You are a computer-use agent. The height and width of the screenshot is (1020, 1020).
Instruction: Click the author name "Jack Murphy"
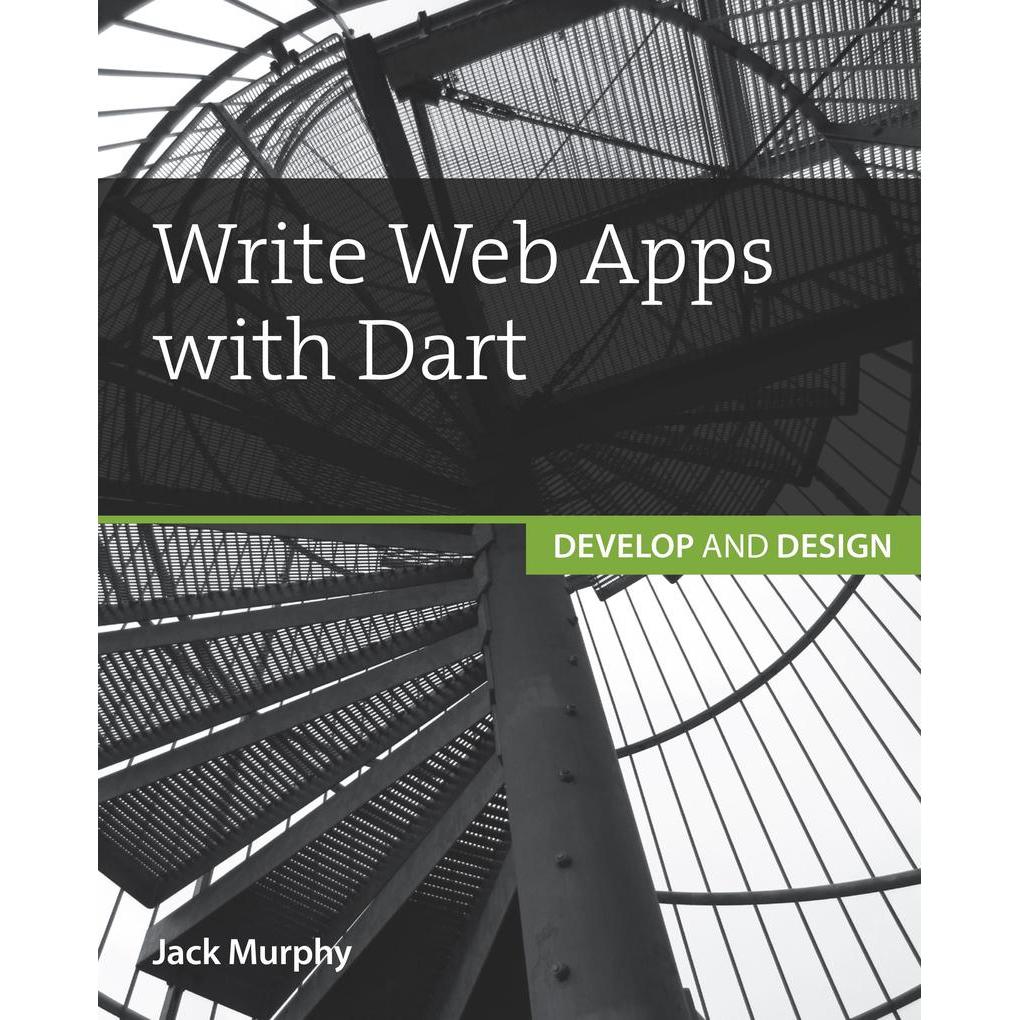pos(252,954)
